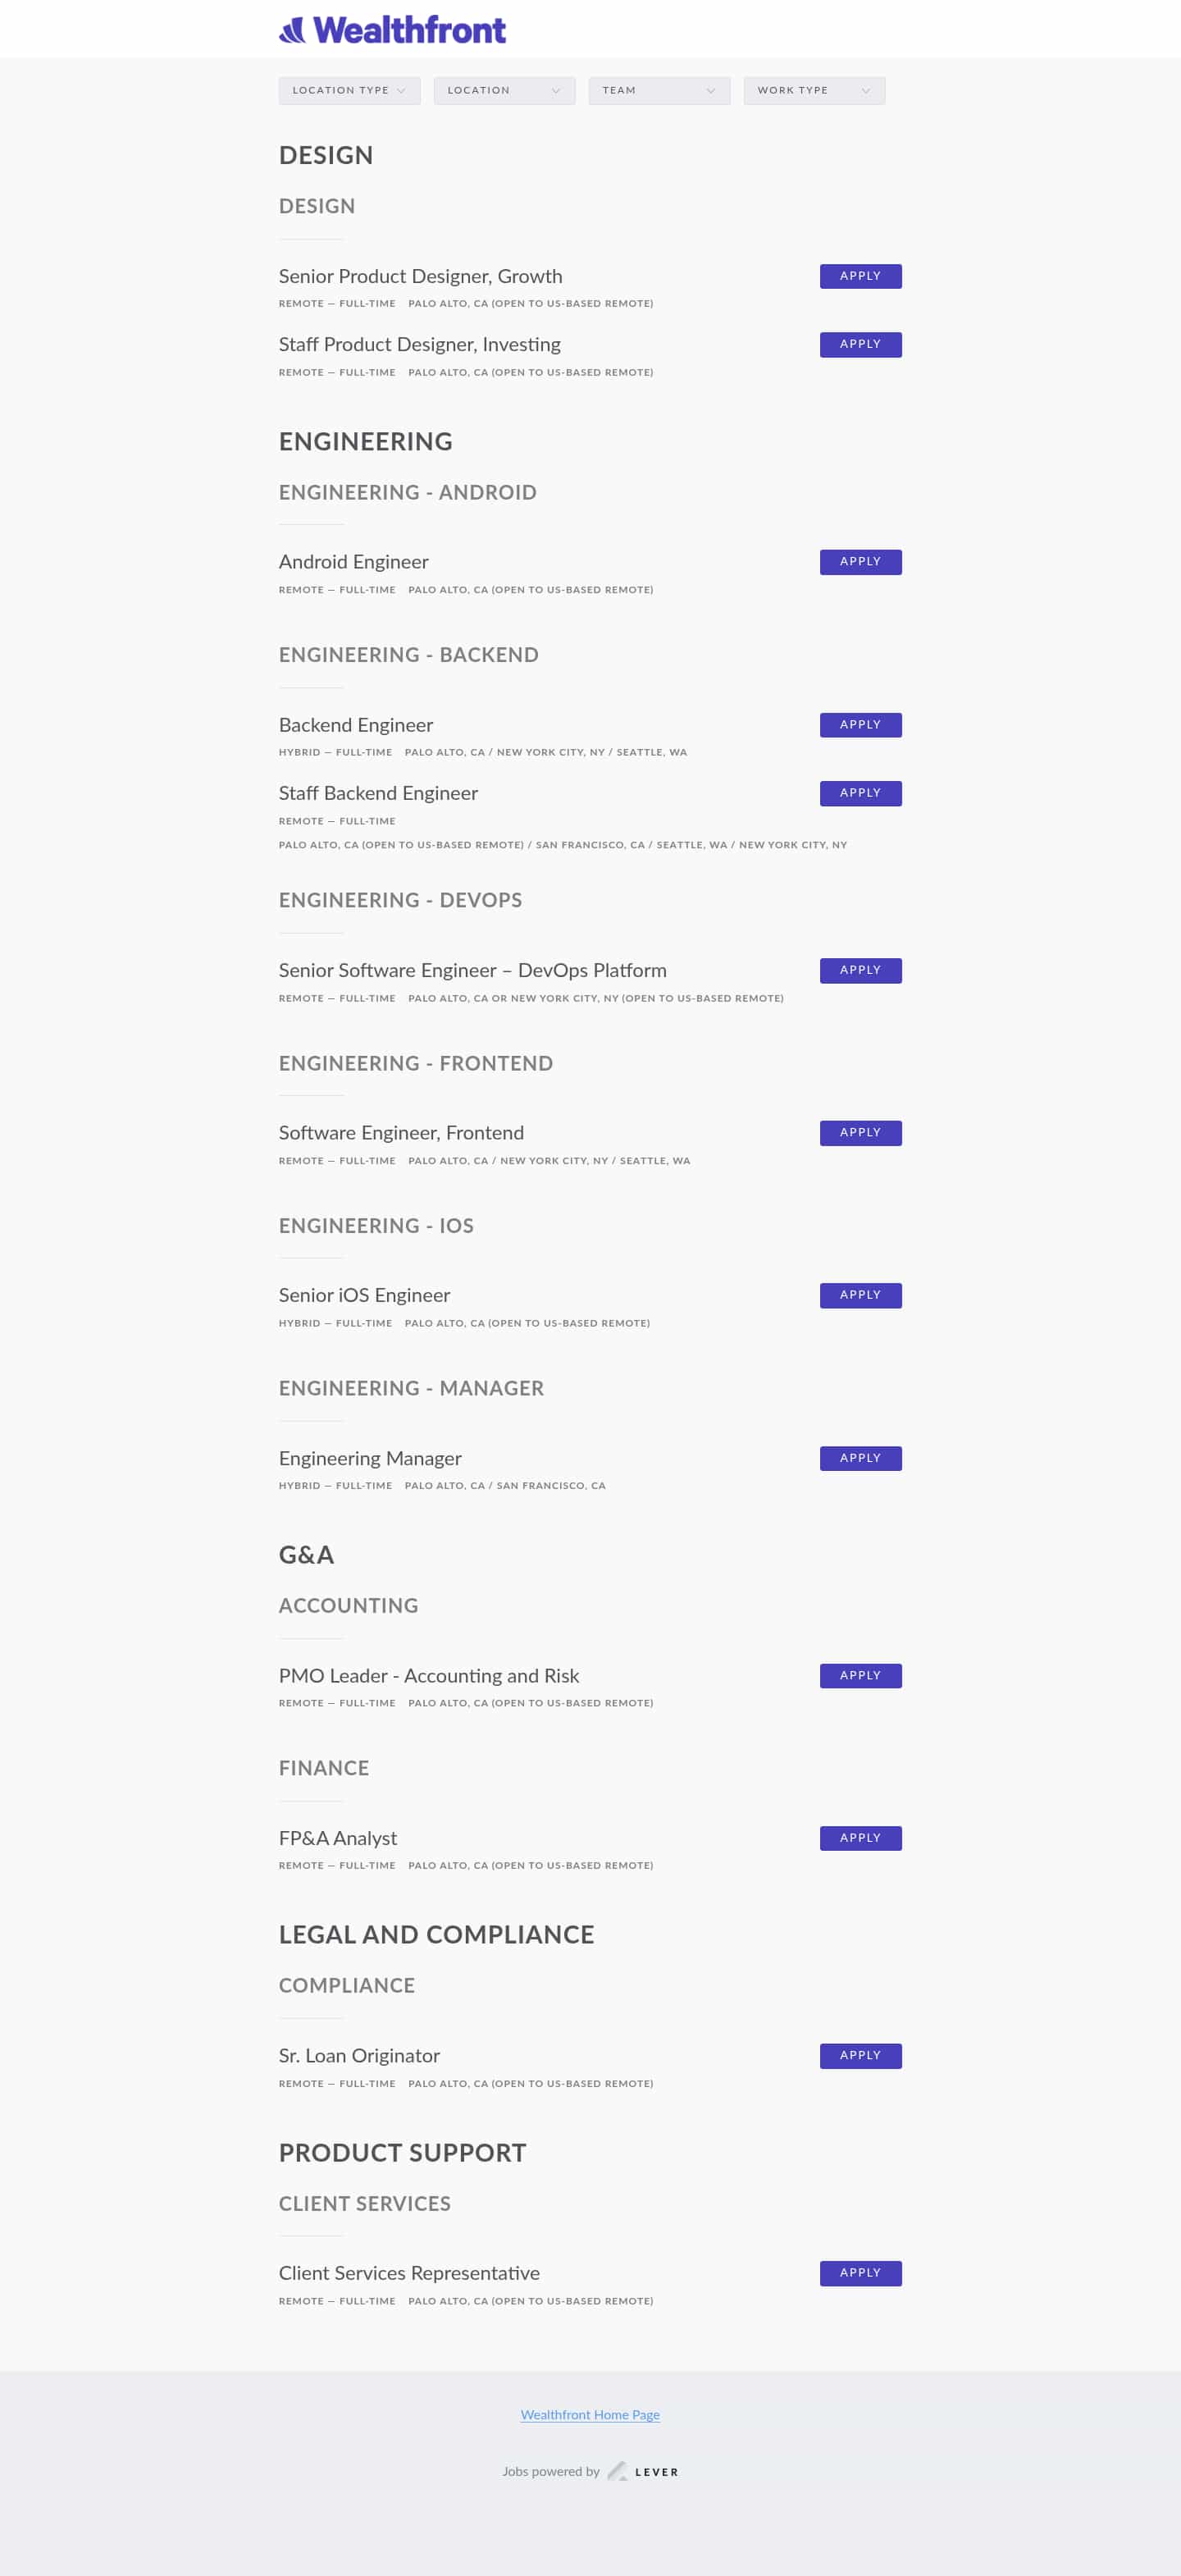Viewport: 1181px width, 2576px height.
Task: Open PMO Leader - Accounting and Risk
Action: [x=429, y=1676]
